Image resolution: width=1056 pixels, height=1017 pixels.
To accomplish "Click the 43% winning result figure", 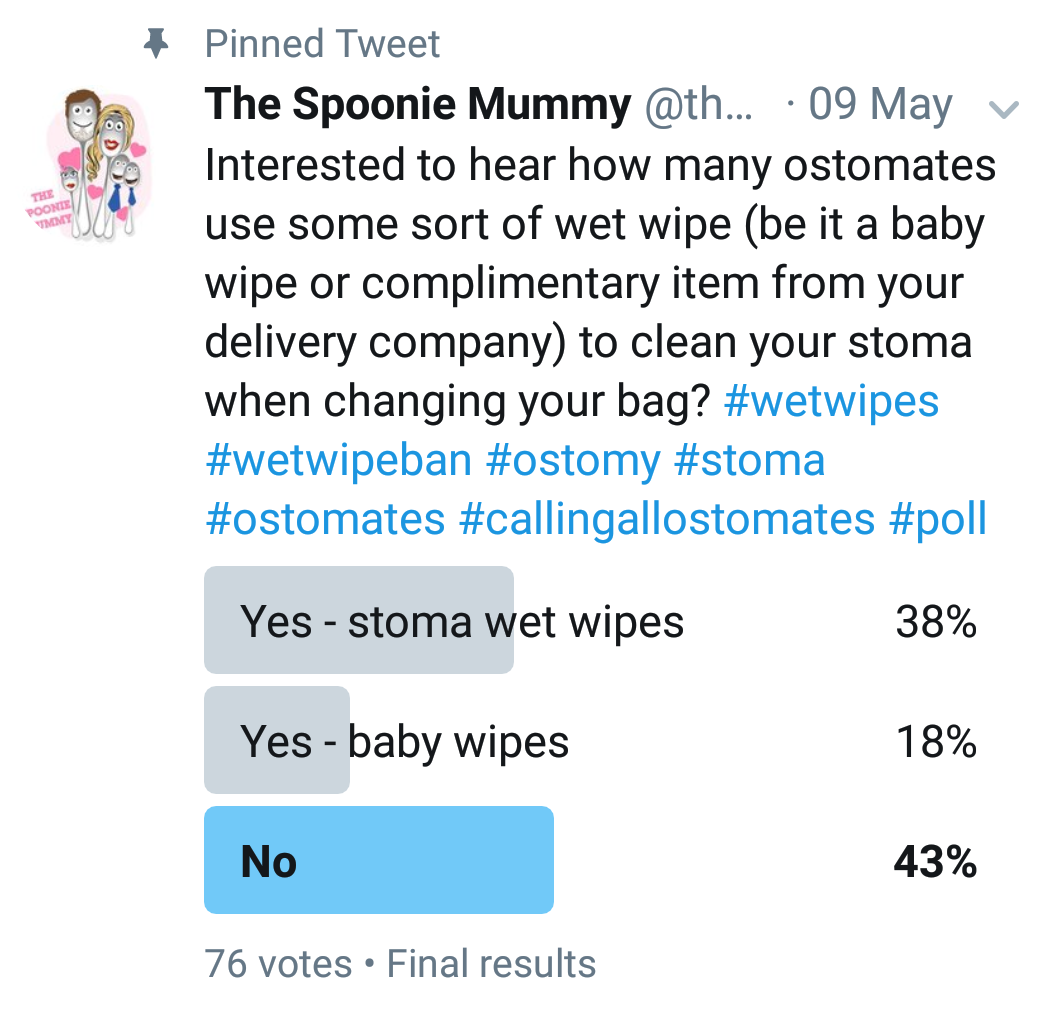I will coord(935,861).
